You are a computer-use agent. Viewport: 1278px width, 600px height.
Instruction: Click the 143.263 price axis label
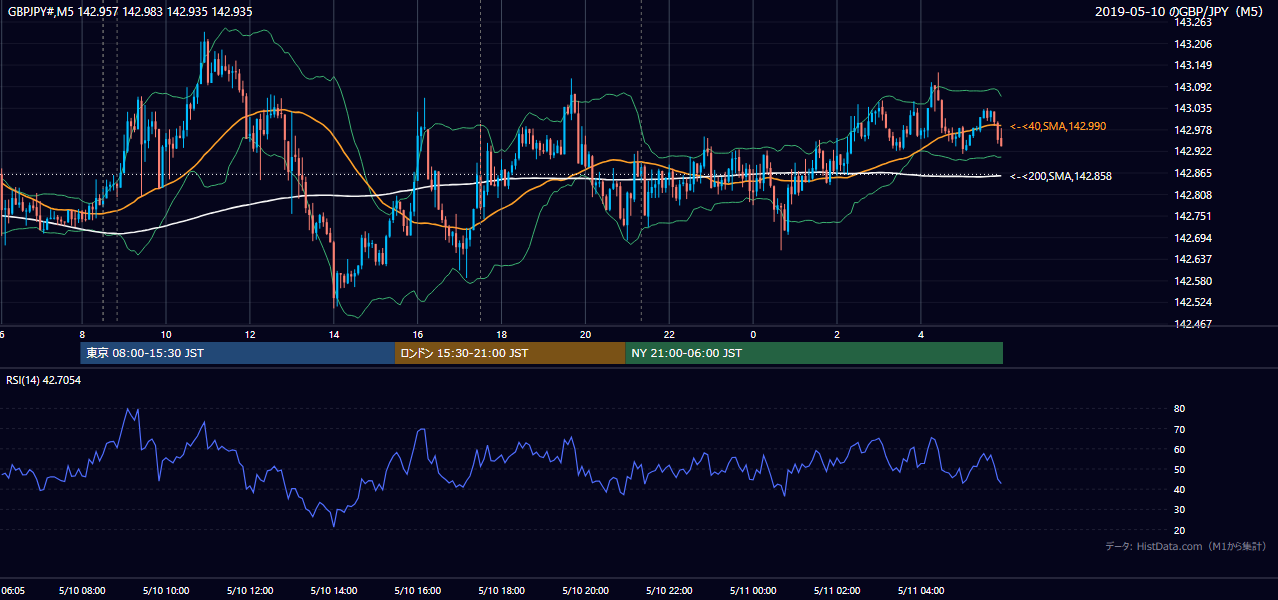click(x=1193, y=22)
